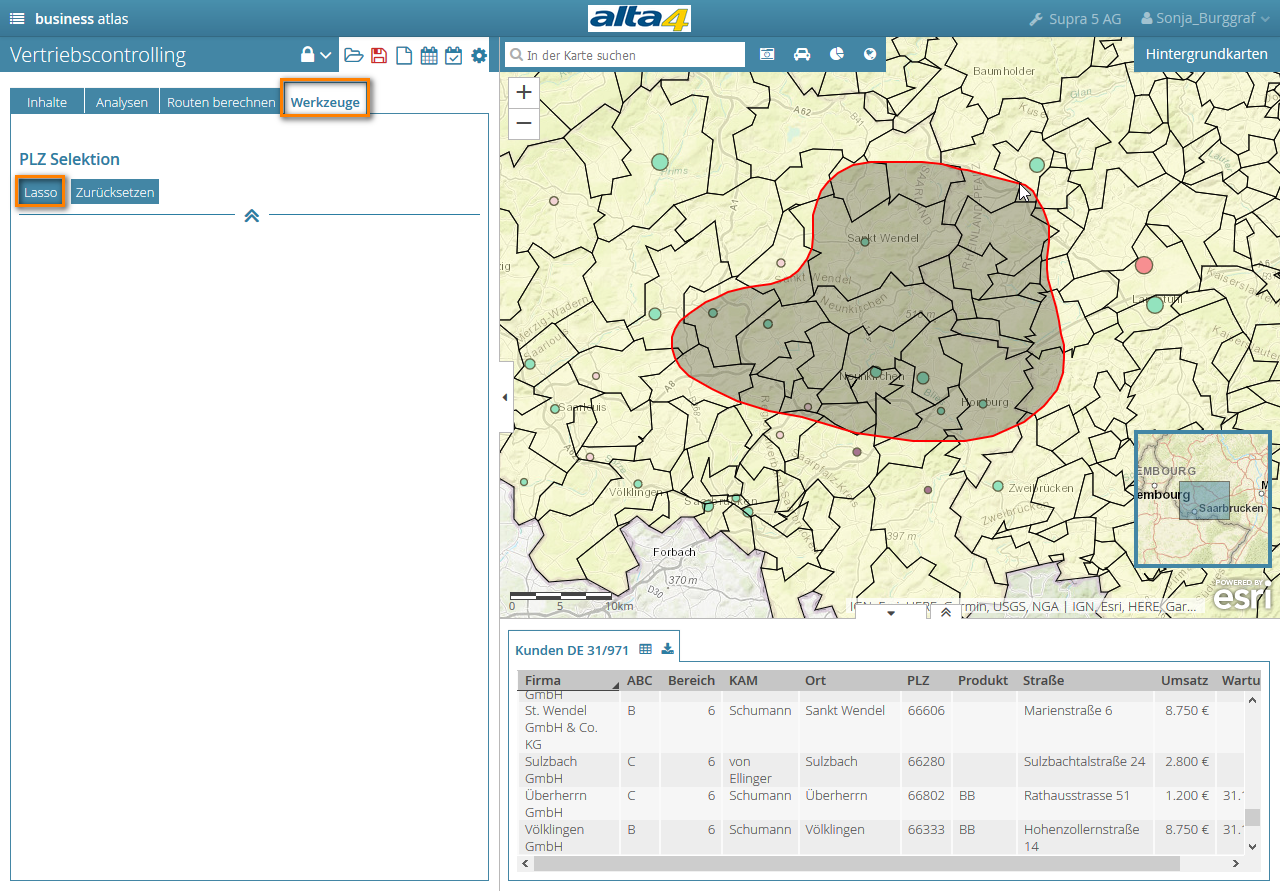The width and height of the screenshot is (1280, 891).
Task: Save project using the red floppy disk icon
Action: [x=379, y=56]
